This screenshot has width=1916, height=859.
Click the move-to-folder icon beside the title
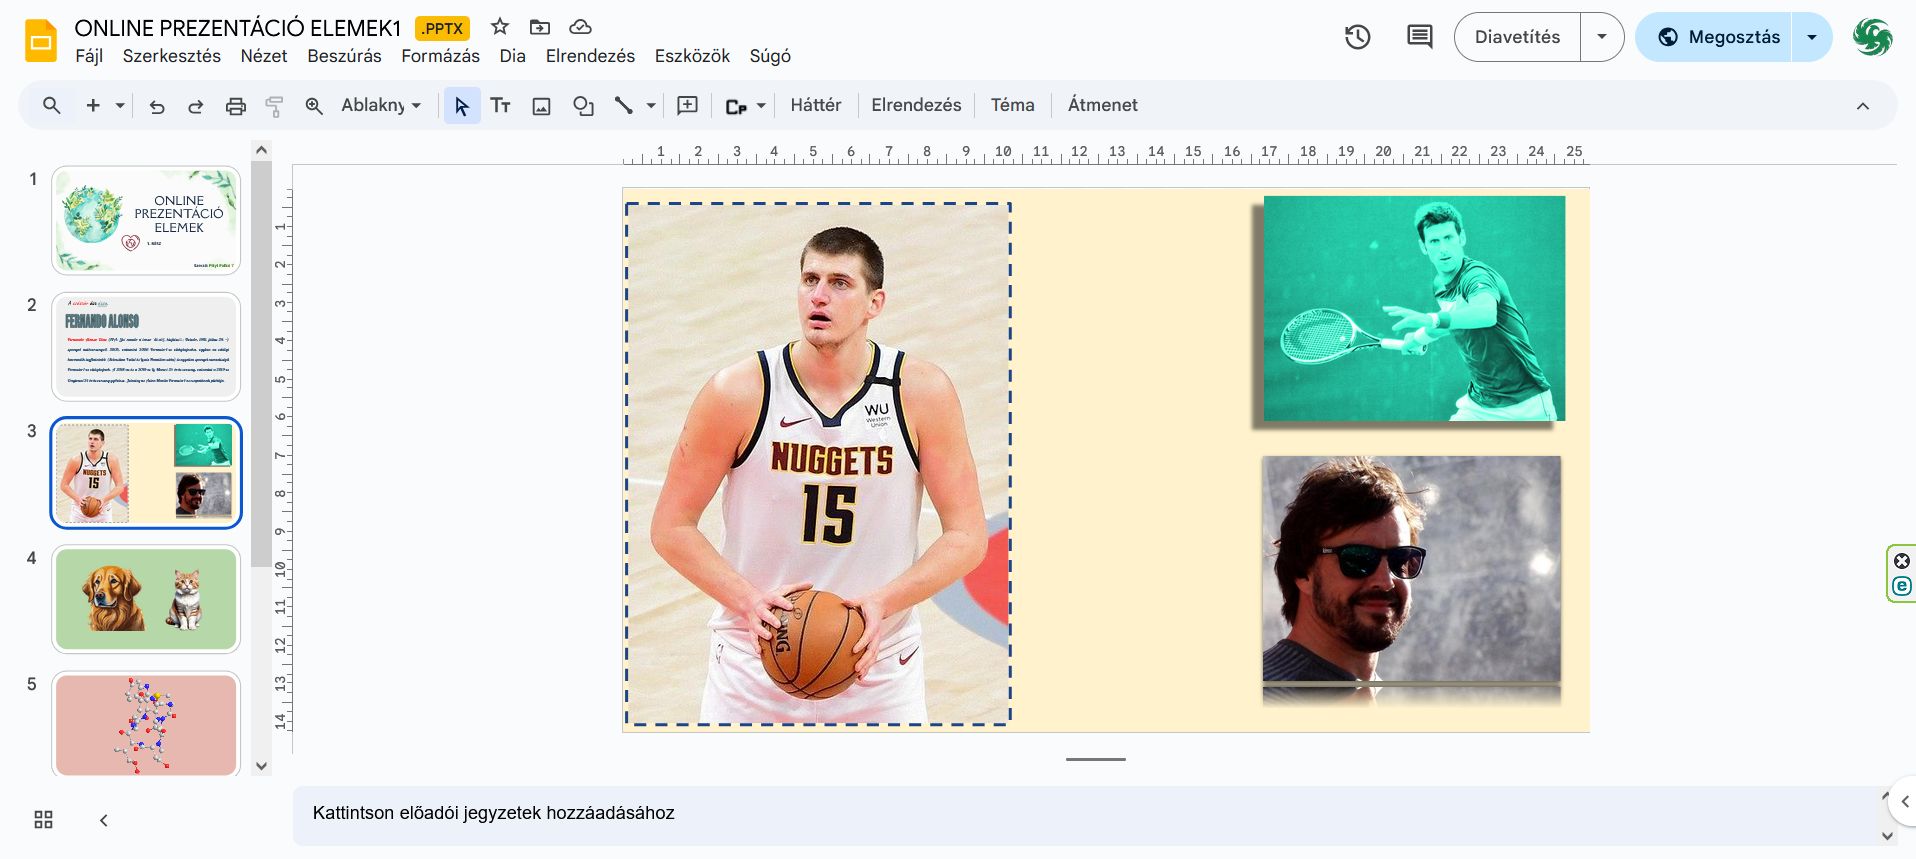pos(540,27)
